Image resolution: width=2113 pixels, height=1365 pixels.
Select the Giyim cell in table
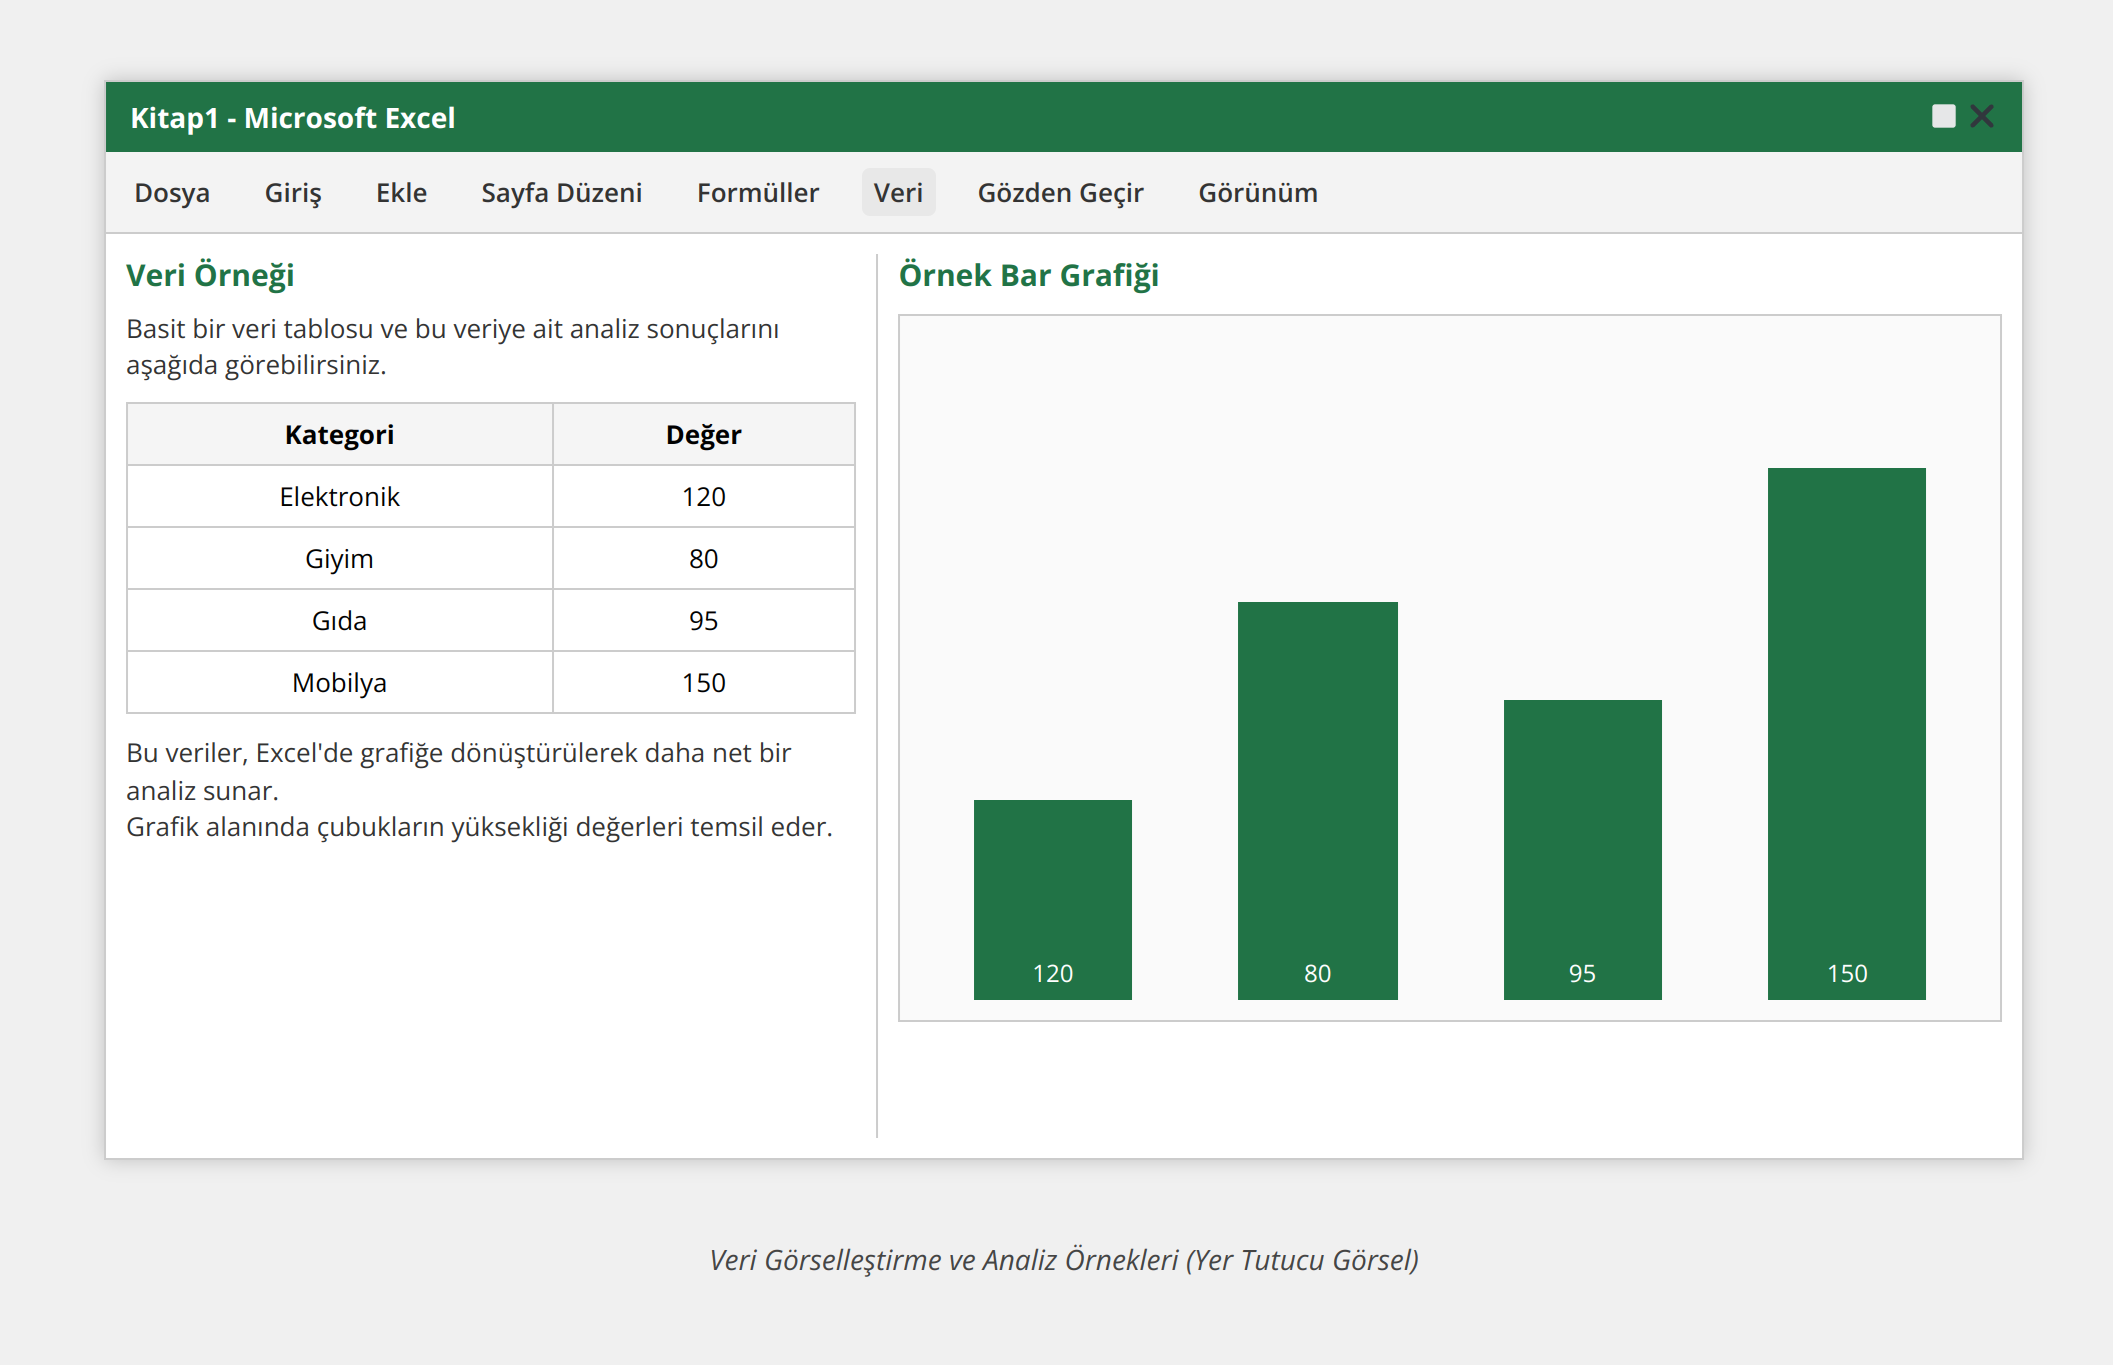(339, 558)
